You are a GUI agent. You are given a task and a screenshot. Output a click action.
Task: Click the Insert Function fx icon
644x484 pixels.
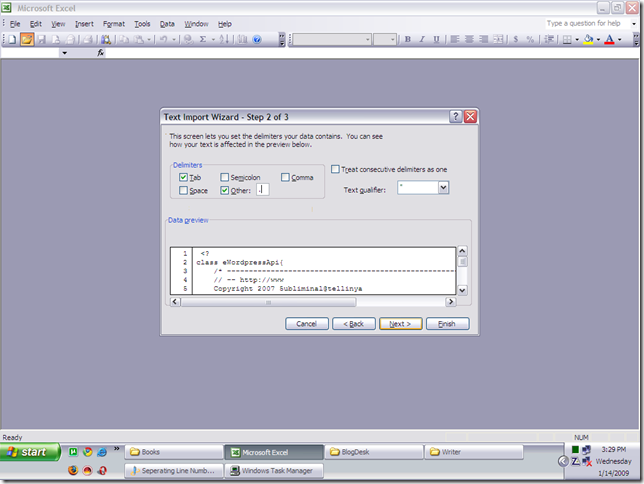101,53
